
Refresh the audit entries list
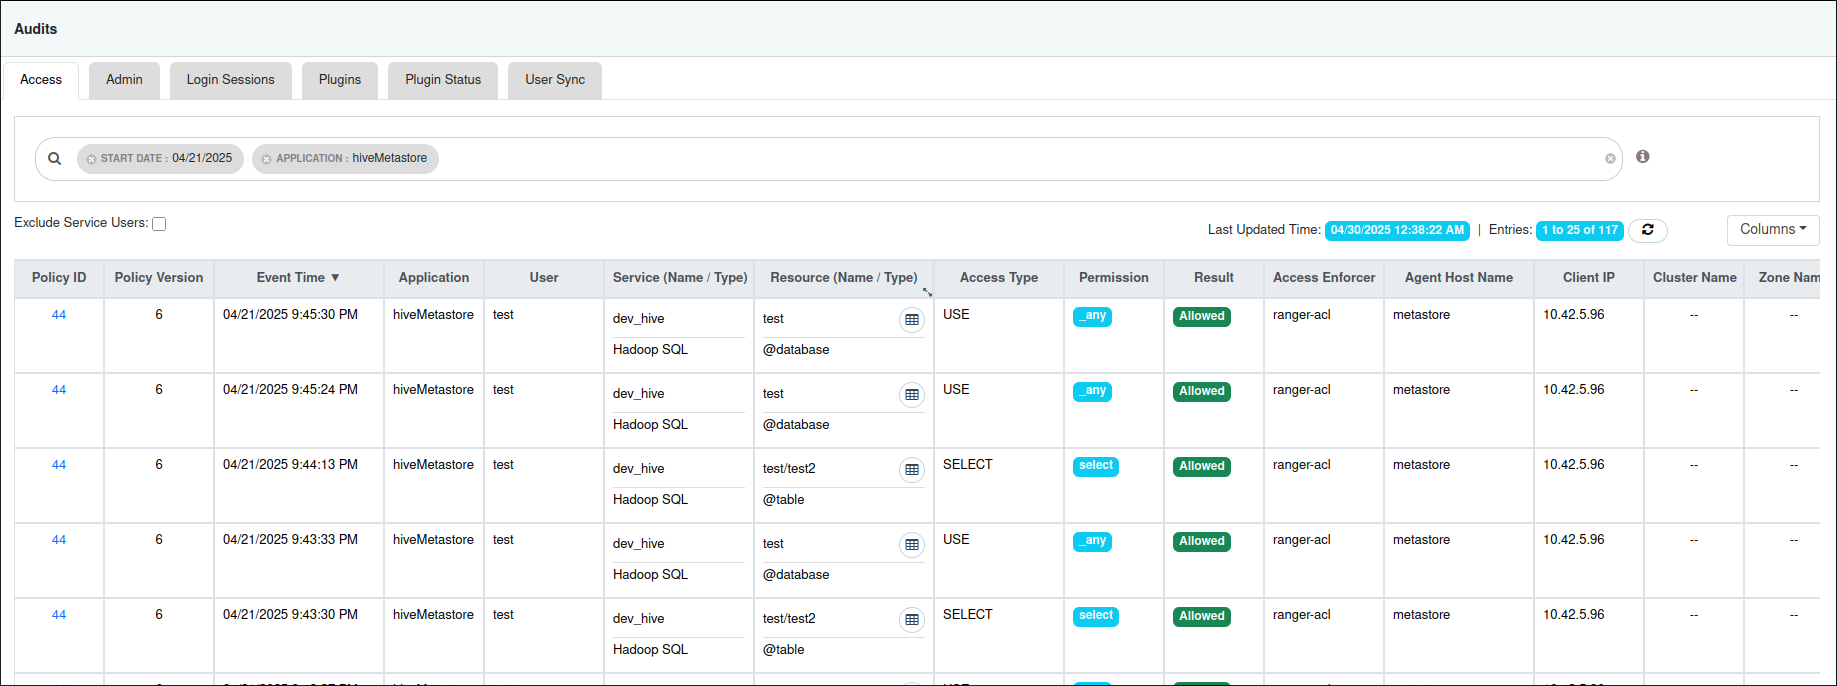pyautogui.click(x=1647, y=230)
